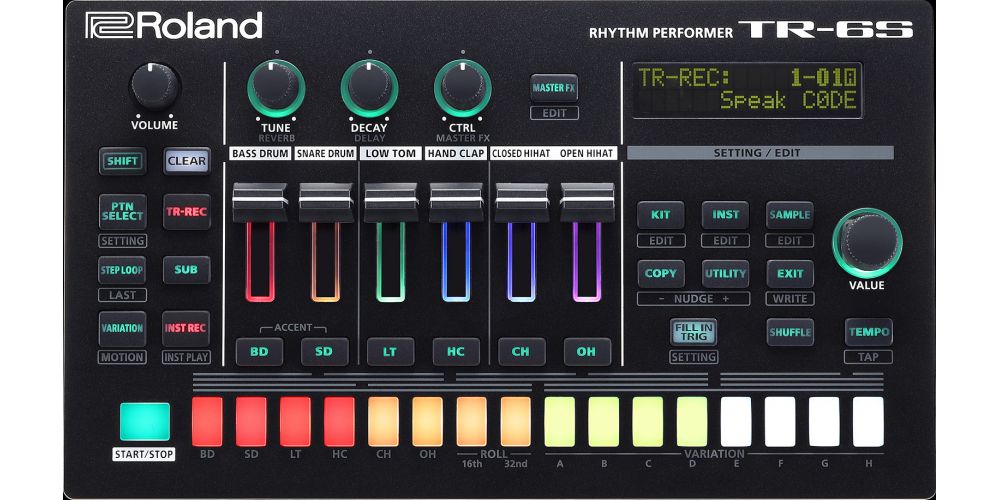Open the KIT button
This screenshot has height=500, width=1000.
tap(661, 215)
